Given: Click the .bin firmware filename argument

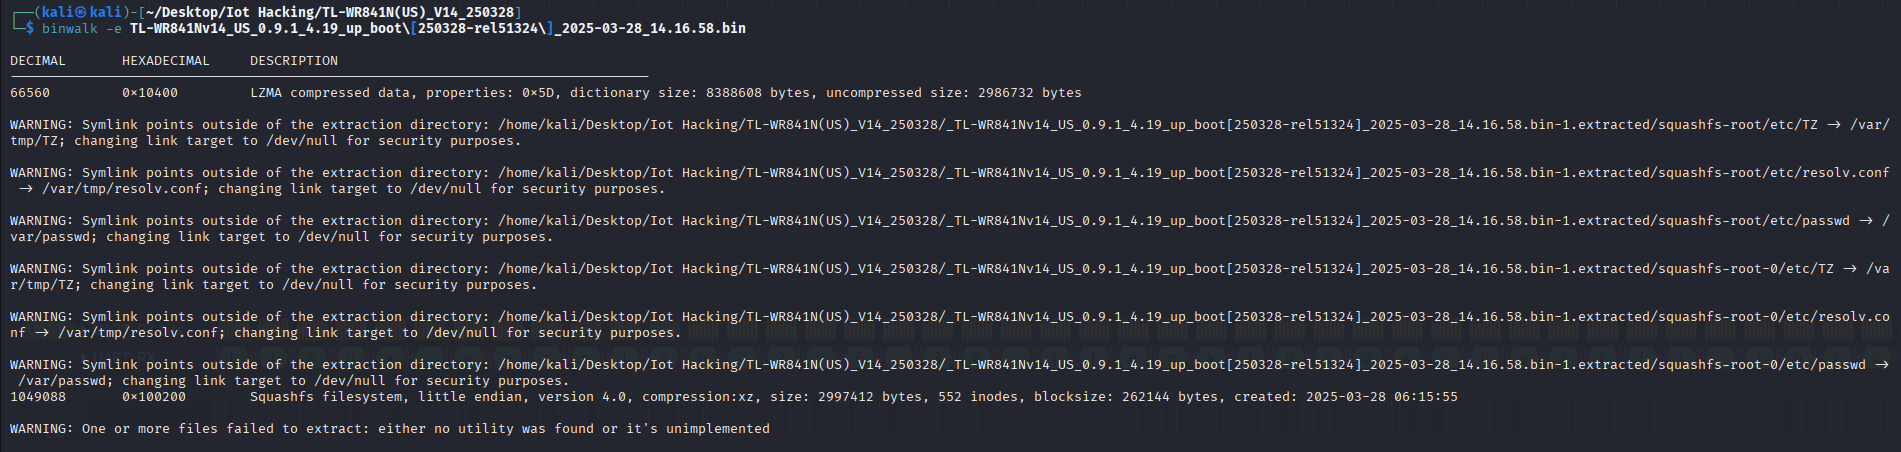Looking at the screenshot, I should click(437, 28).
